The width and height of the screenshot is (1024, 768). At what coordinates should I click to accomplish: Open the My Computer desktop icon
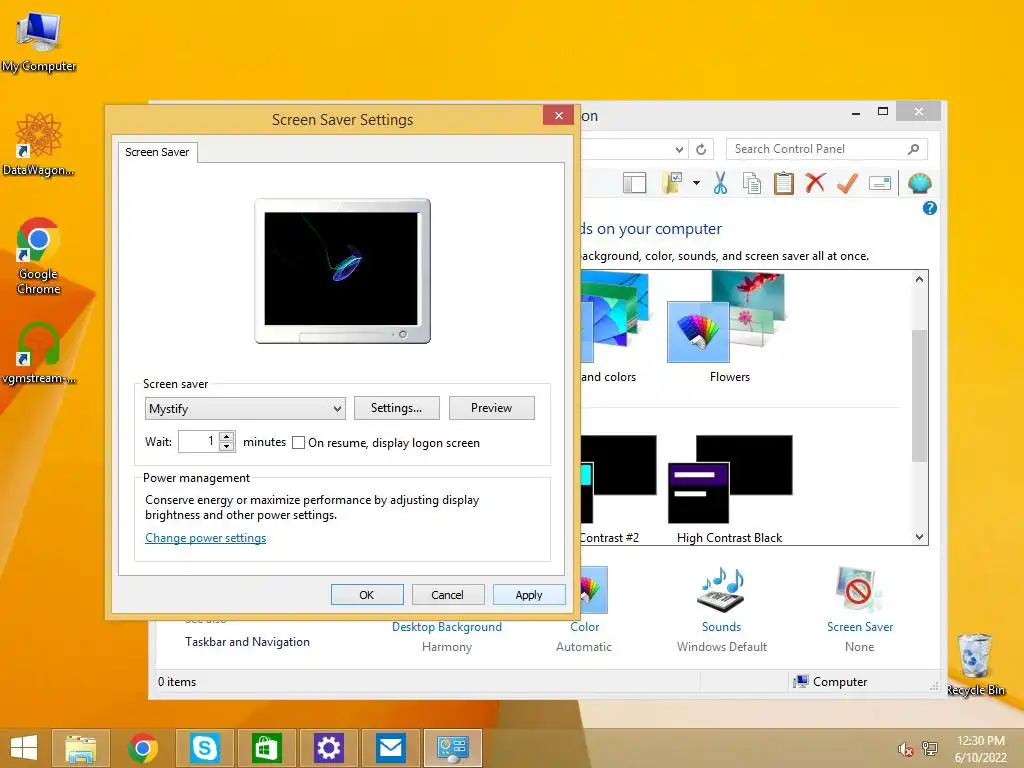click(39, 42)
